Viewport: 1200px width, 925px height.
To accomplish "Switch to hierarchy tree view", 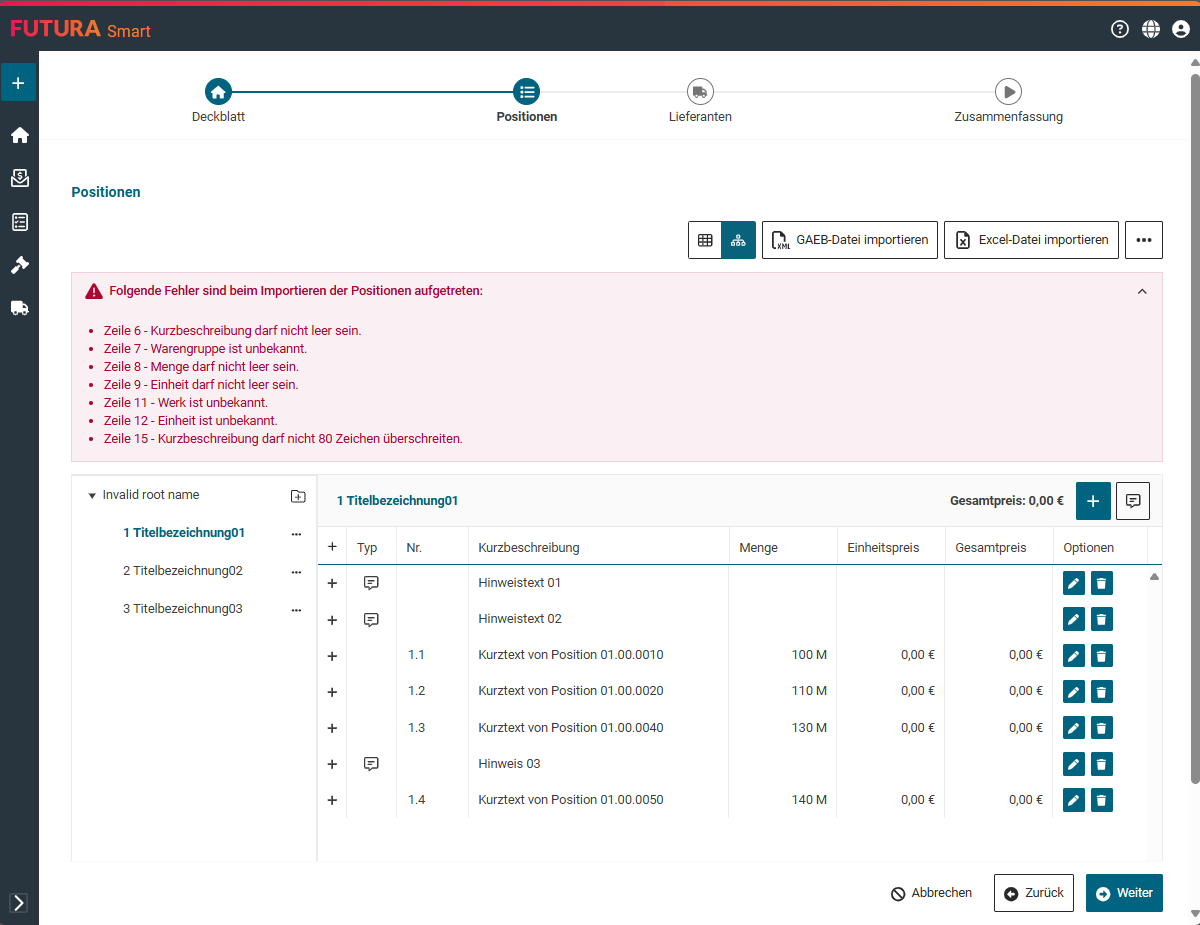I will point(738,240).
